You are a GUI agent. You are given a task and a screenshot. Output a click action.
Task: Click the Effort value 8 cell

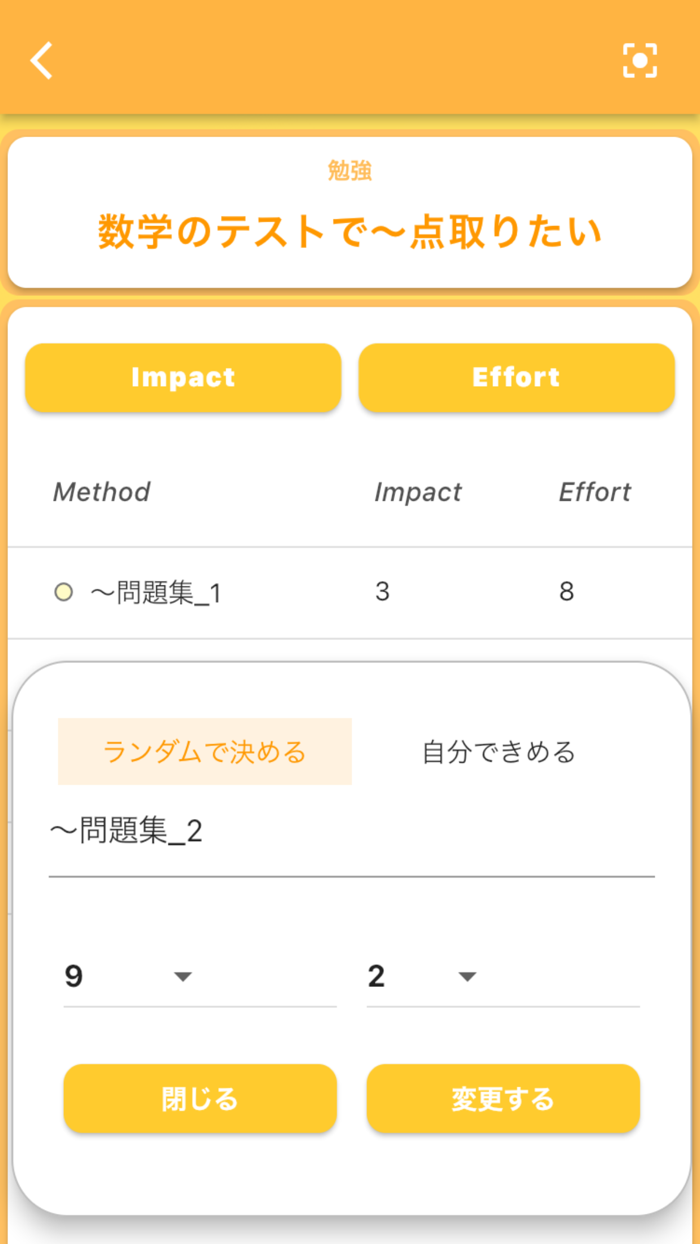click(x=566, y=592)
